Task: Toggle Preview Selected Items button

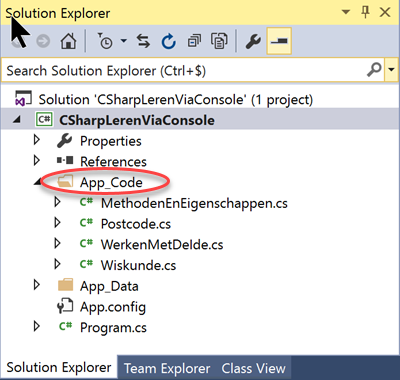Action: [x=279, y=41]
